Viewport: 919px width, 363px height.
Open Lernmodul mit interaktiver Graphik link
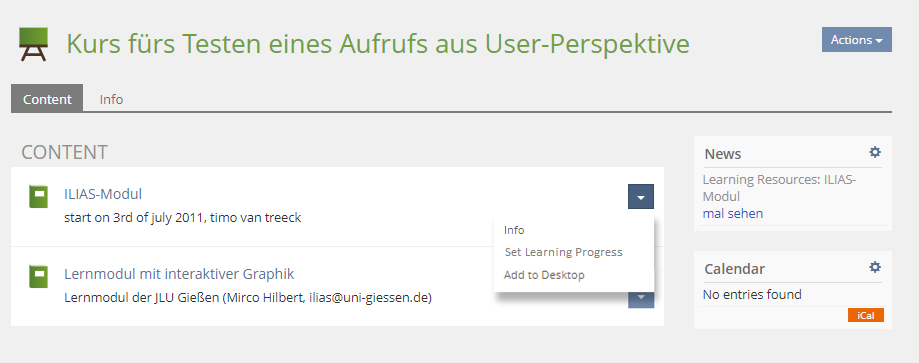tap(179, 274)
